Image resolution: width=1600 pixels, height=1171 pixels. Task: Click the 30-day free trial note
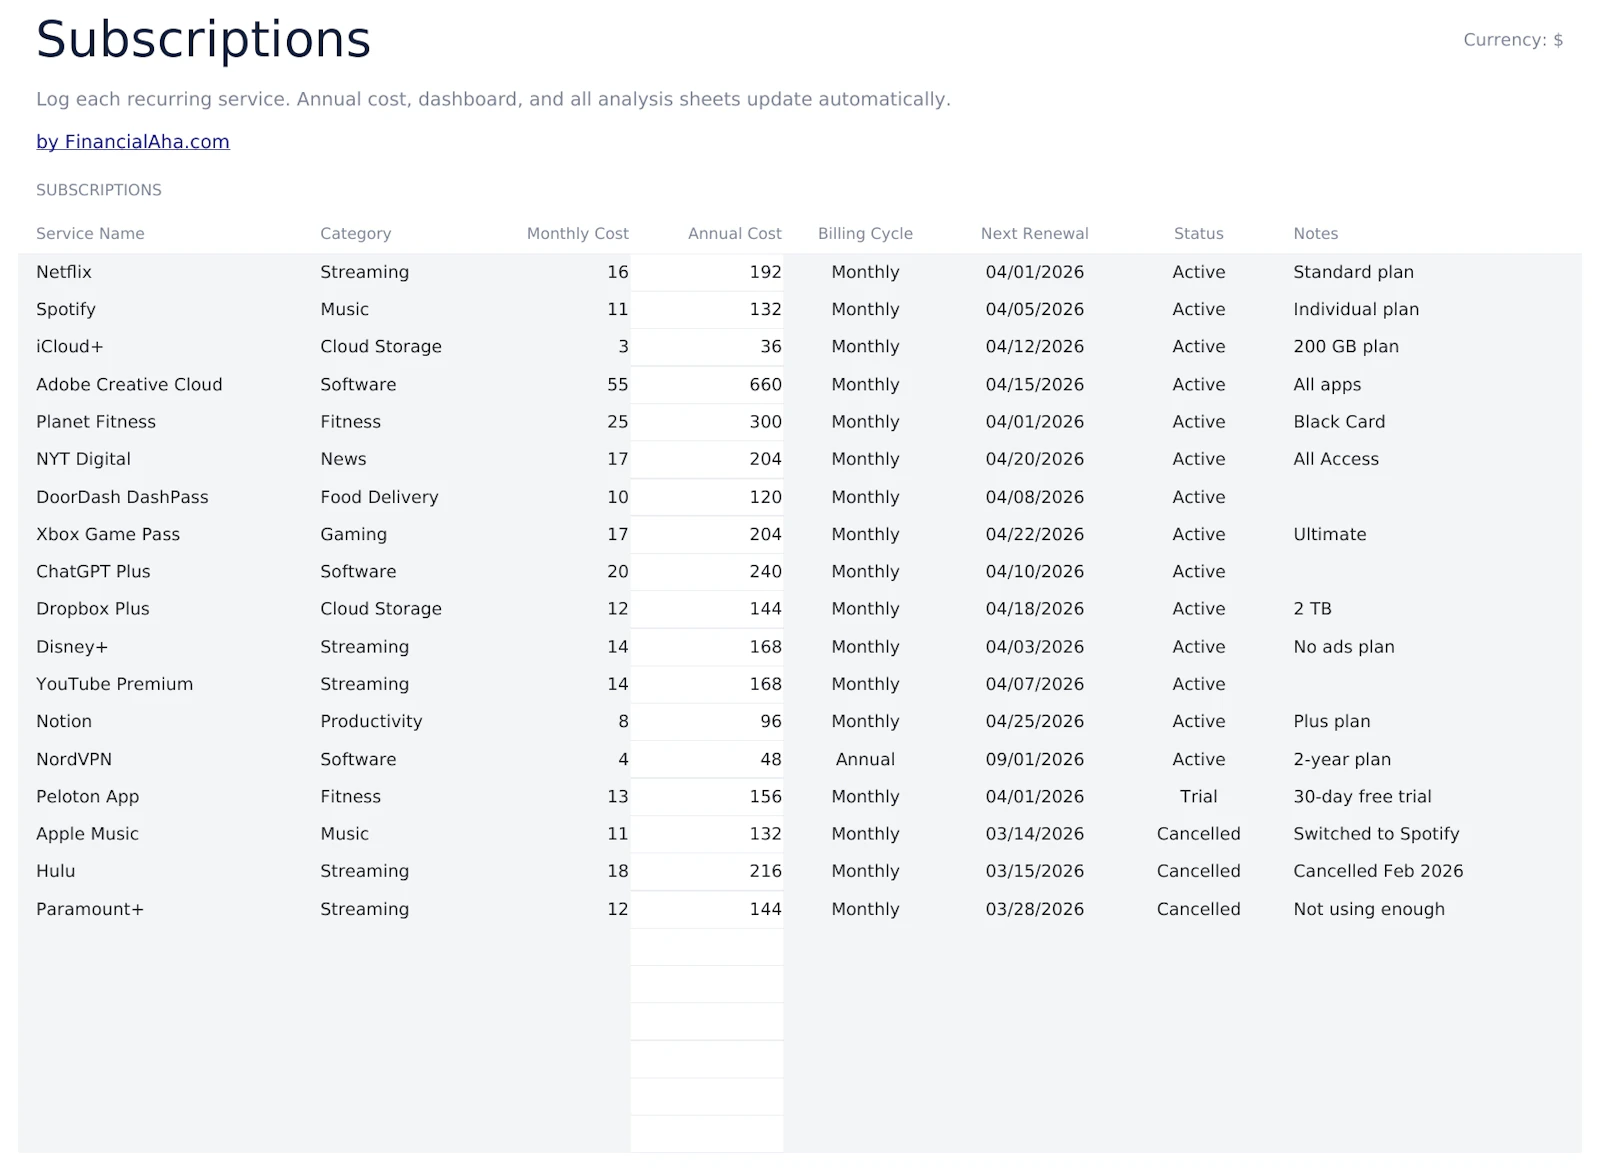[x=1362, y=796]
